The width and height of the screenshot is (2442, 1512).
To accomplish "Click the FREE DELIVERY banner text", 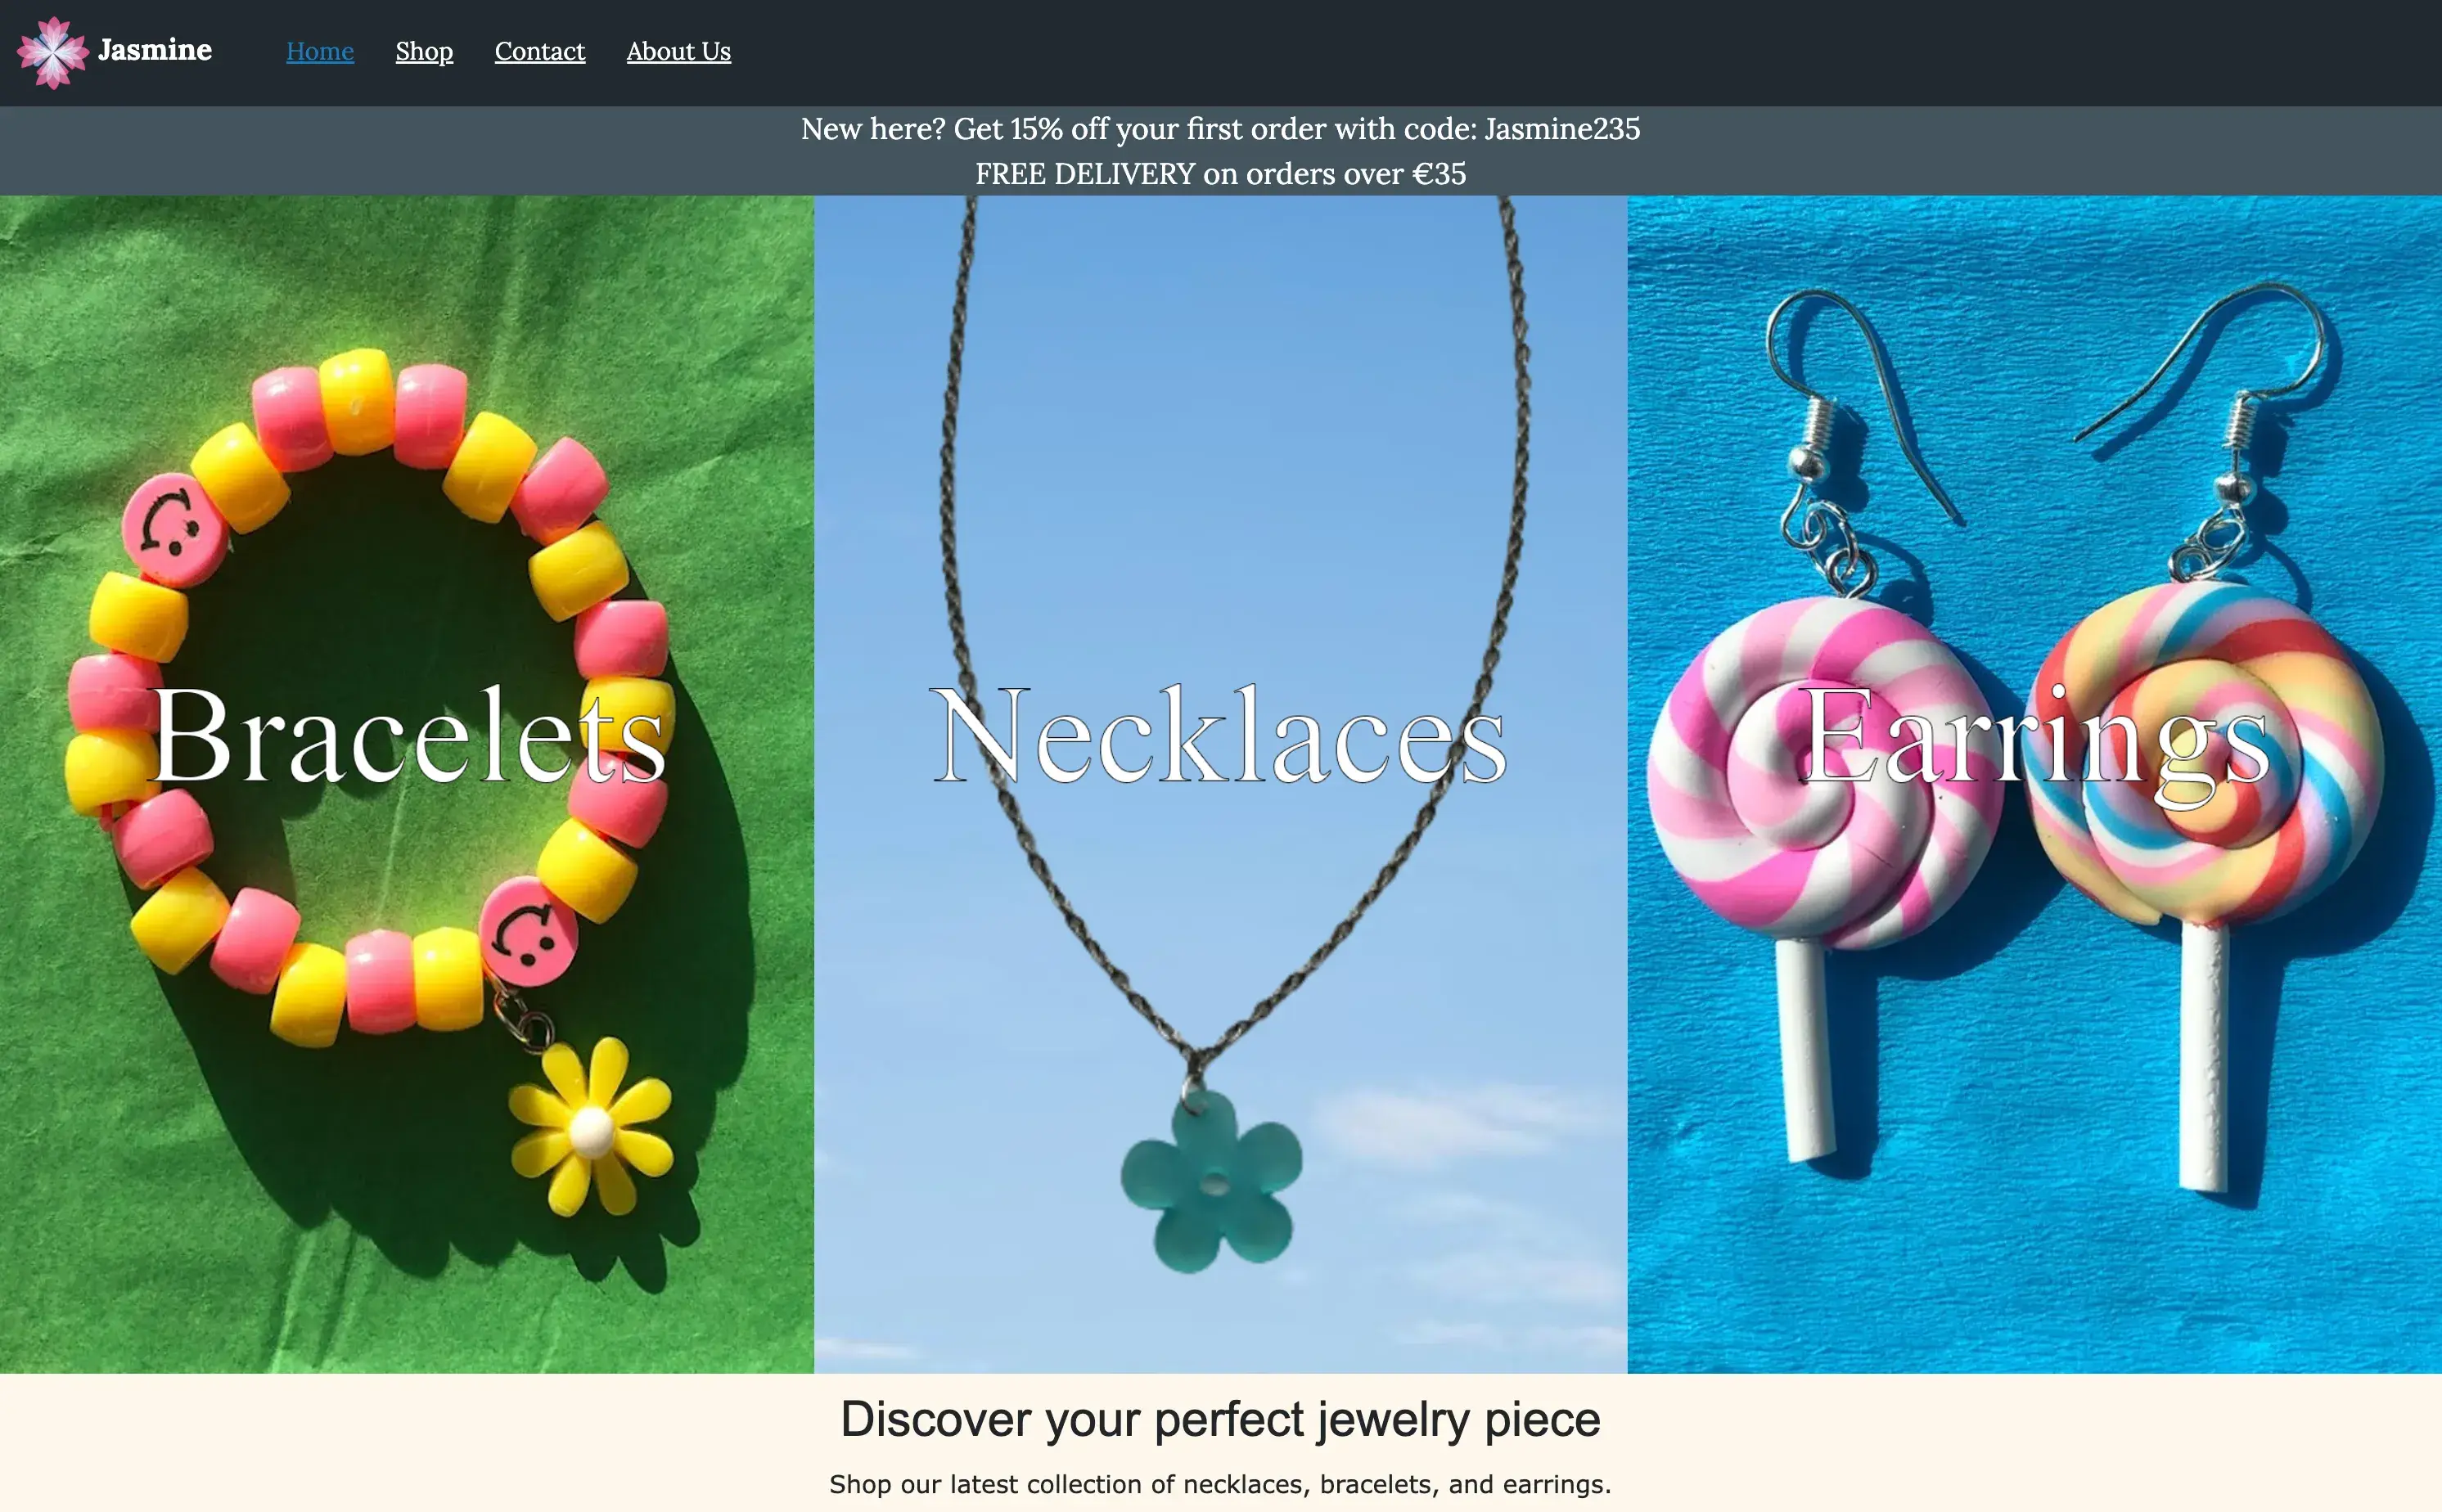I will pos(1220,174).
